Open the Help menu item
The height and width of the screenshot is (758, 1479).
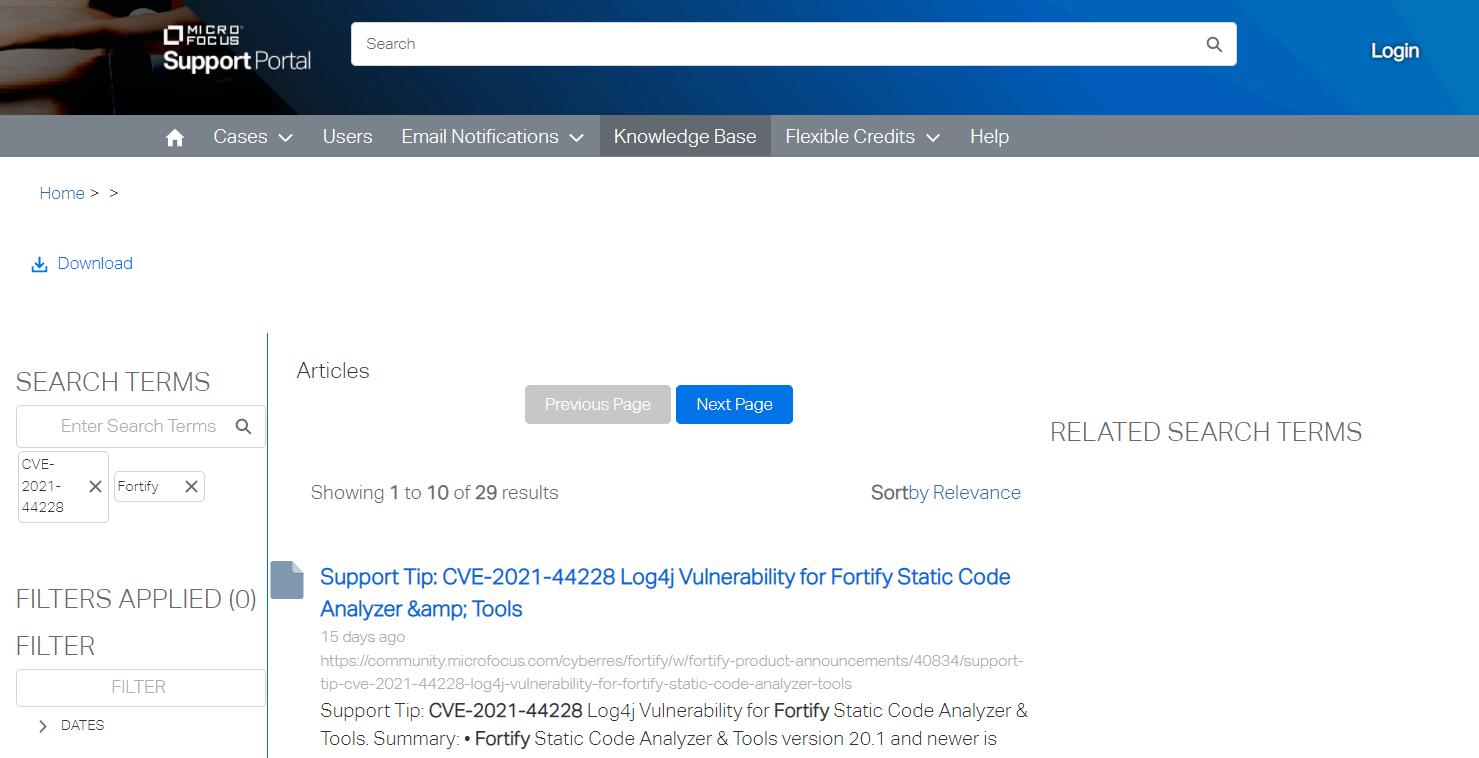(989, 137)
